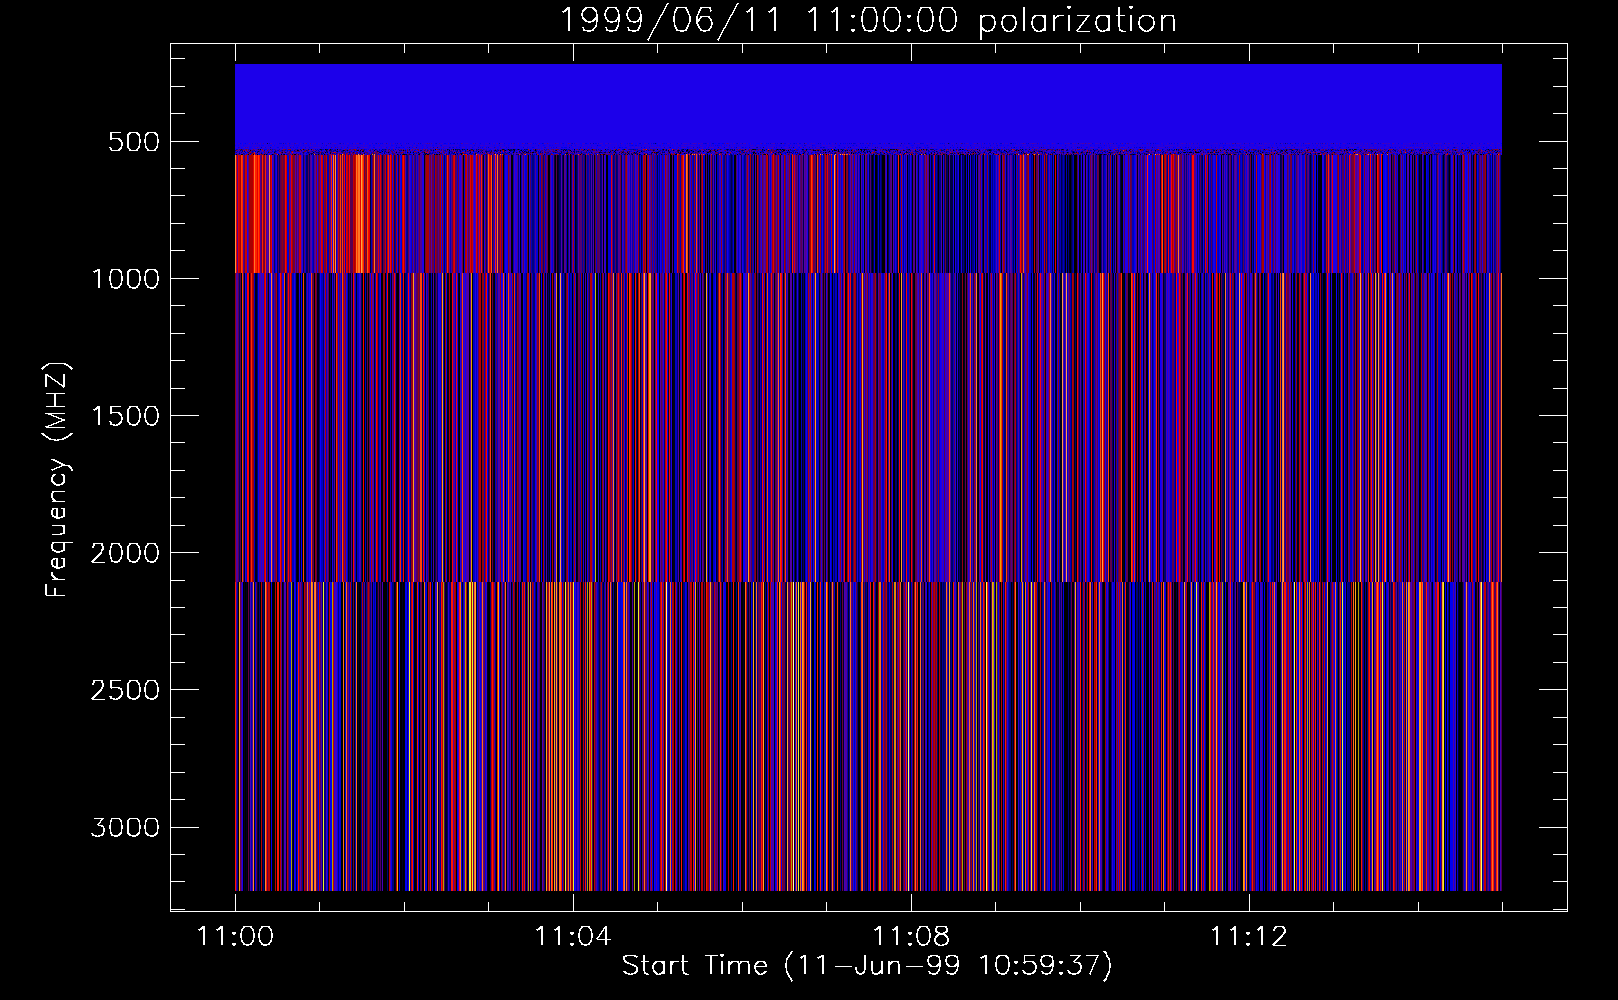The height and width of the screenshot is (1000, 1618).
Task: Click the 1000 frequency tick label
Action: (125, 279)
